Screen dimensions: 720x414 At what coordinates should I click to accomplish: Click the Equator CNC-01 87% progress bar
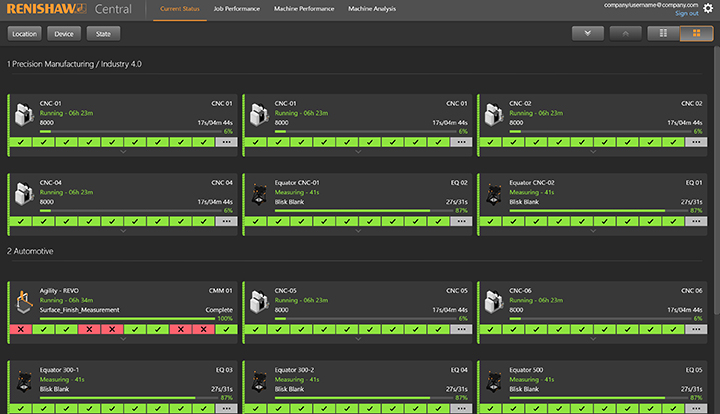click(x=364, y=211)
